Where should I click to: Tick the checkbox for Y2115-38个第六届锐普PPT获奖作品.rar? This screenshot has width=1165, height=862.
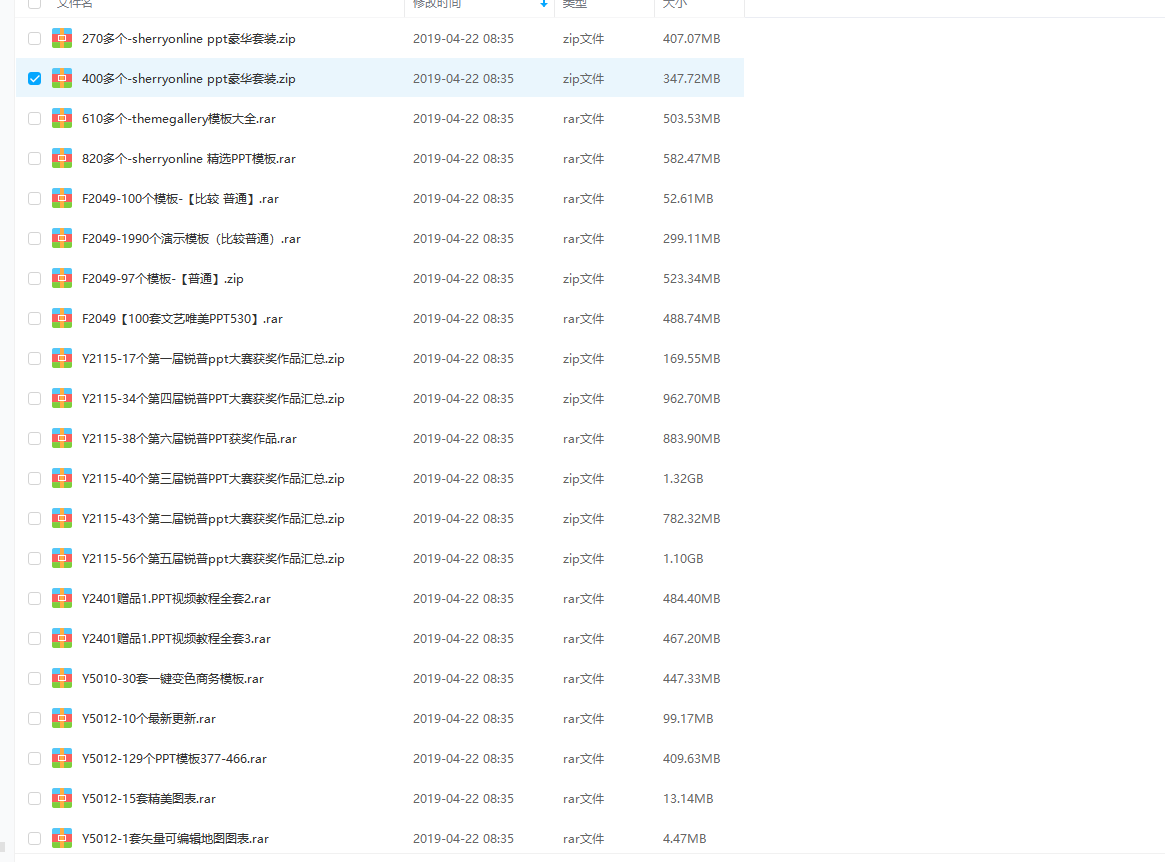[34, 438]
